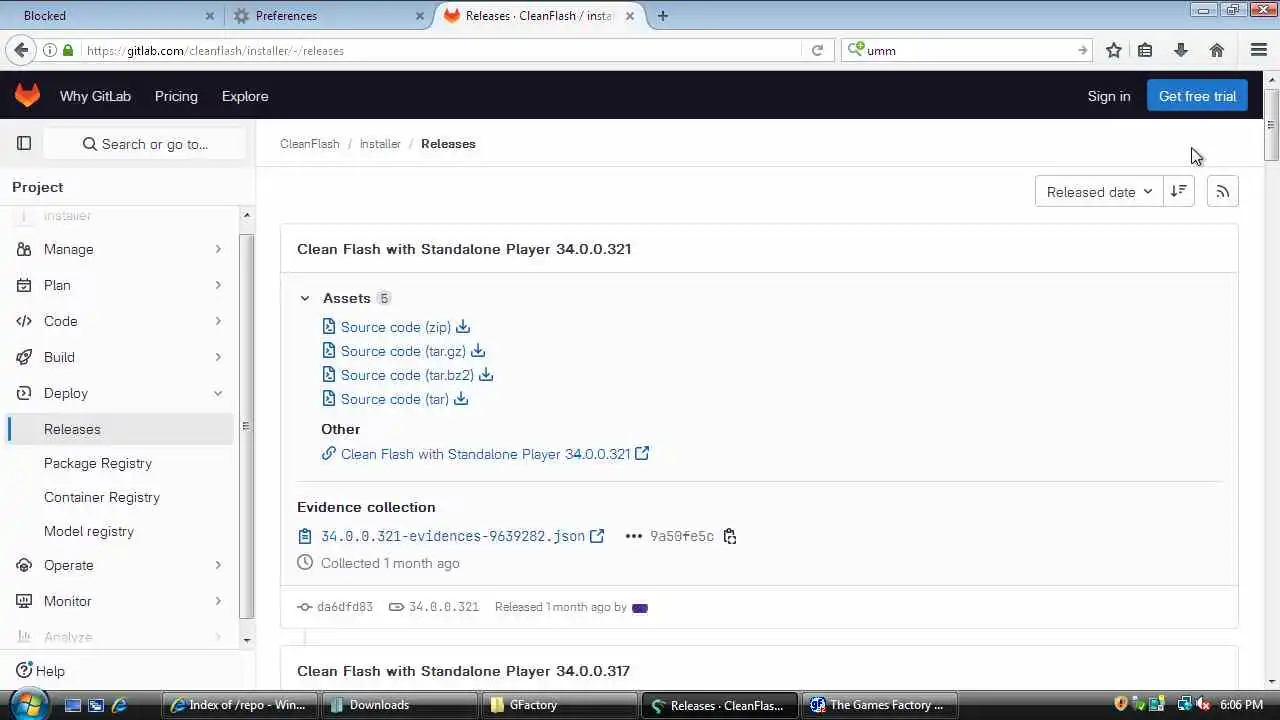Open The Games Factory taskbar window
The width and height of the screenshot is (1280, 720).
tap(879, 705)
